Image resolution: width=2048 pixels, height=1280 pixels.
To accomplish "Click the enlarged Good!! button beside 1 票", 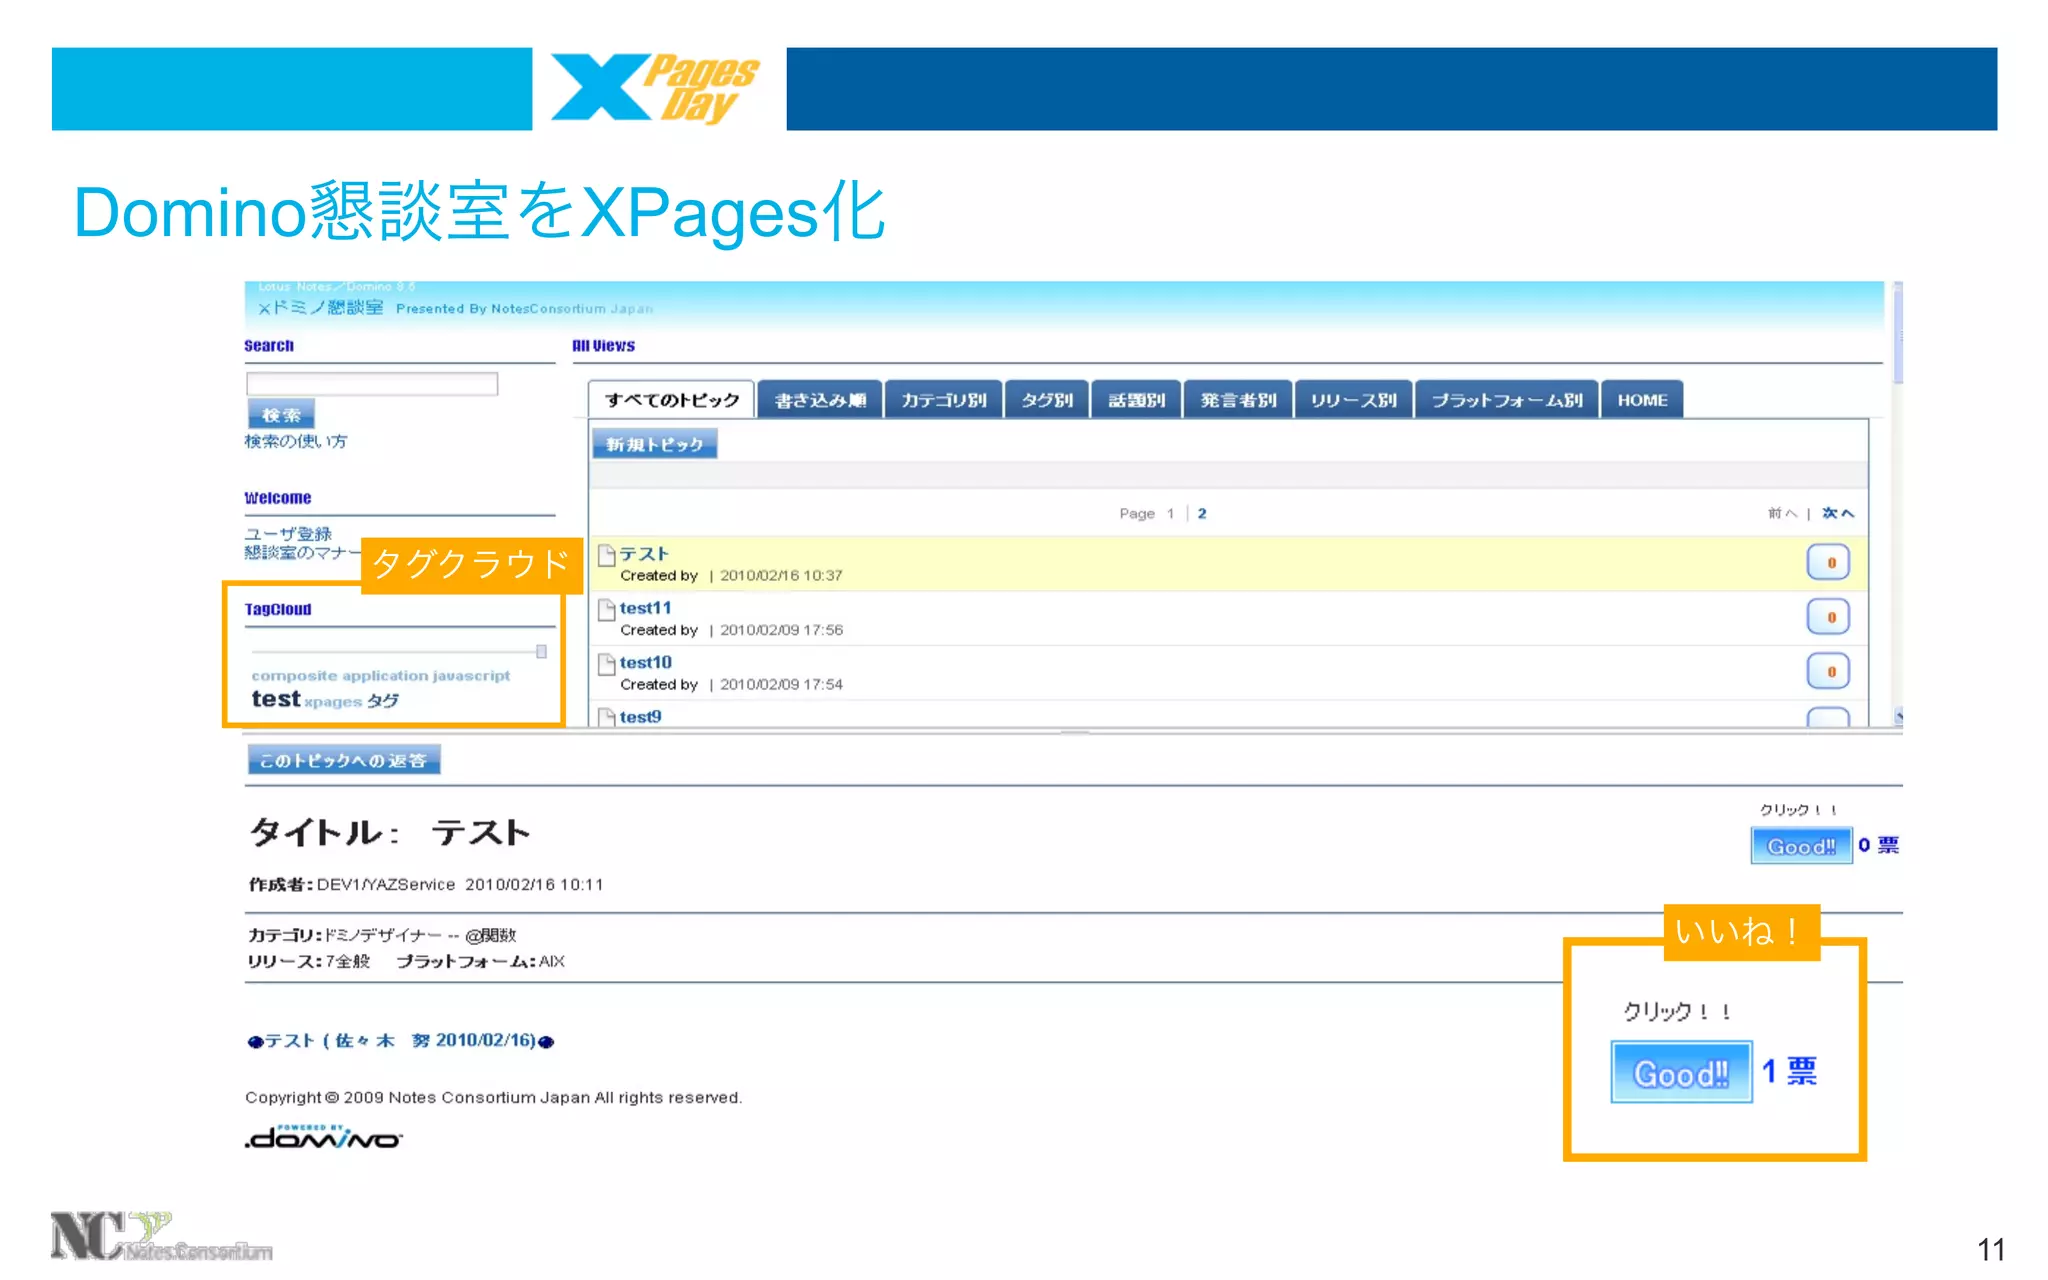I will (x=1681, y=1072).
